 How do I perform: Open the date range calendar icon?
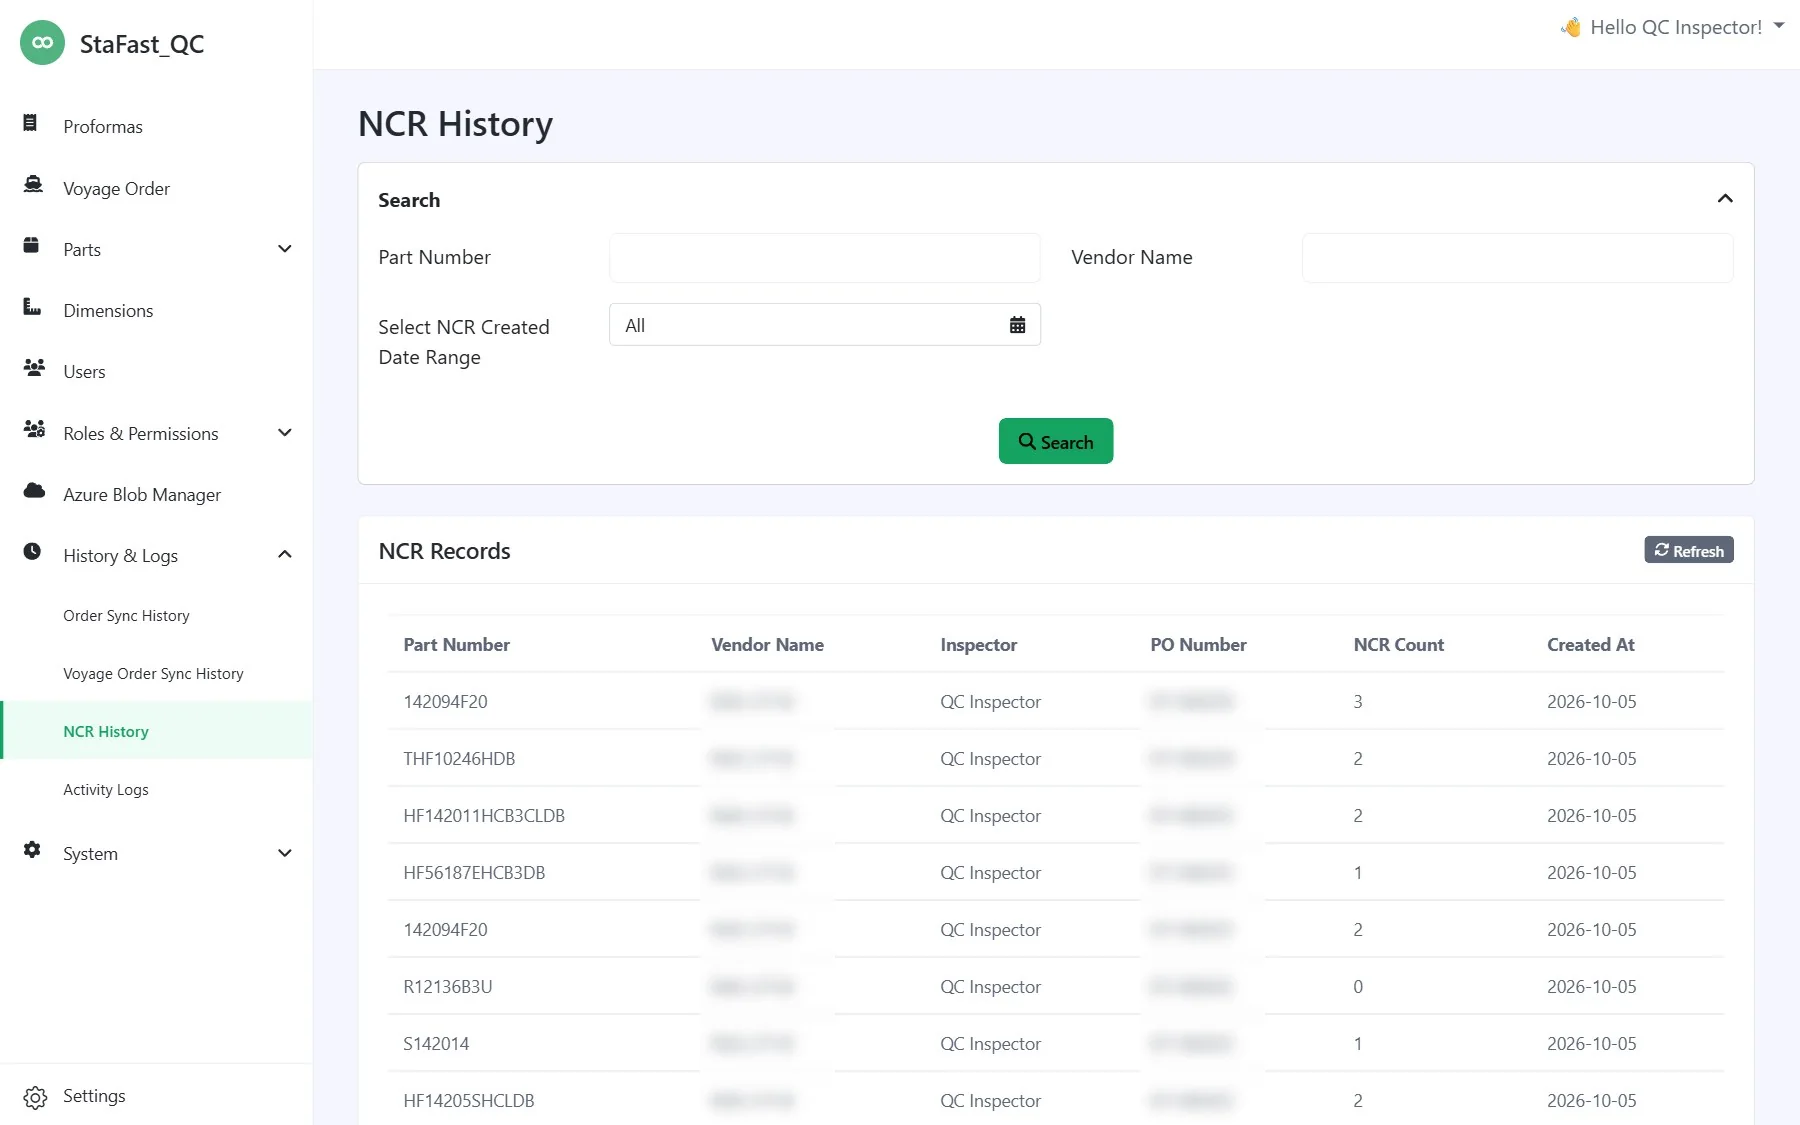tap(1017, 325)
